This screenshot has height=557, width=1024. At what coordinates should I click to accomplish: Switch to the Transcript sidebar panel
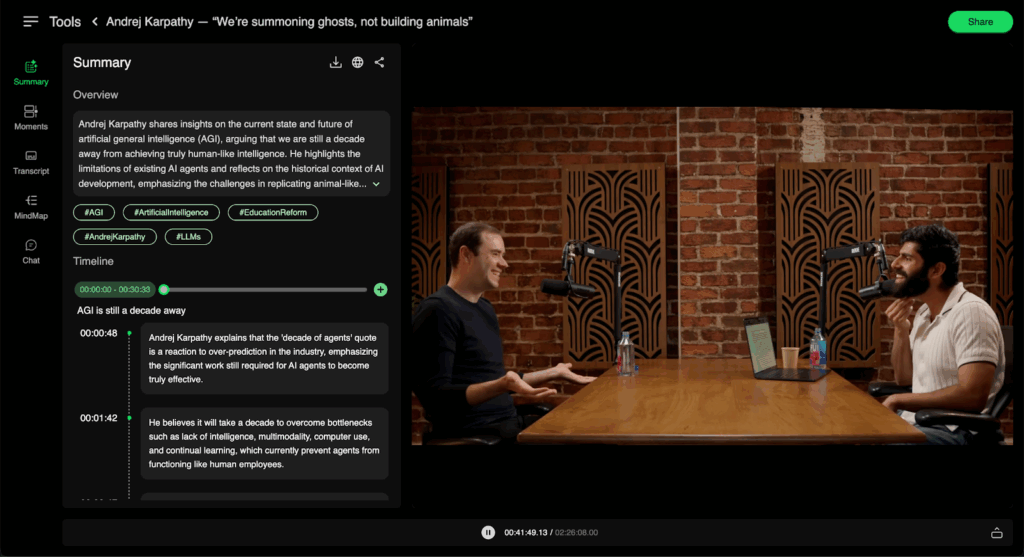click(31, 162)
